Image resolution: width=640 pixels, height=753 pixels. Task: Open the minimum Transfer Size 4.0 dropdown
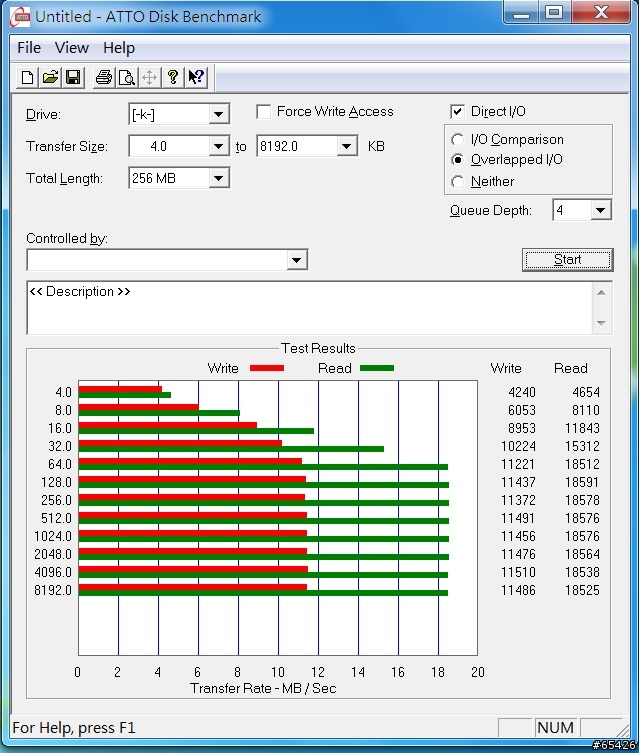click(x=218, y=146)
